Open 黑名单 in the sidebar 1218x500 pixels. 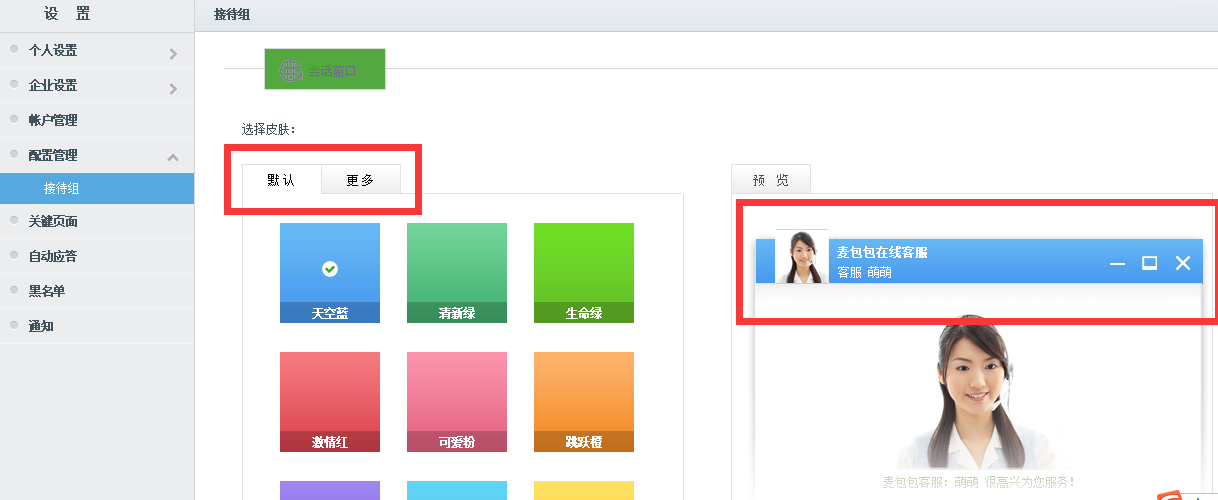97,291
